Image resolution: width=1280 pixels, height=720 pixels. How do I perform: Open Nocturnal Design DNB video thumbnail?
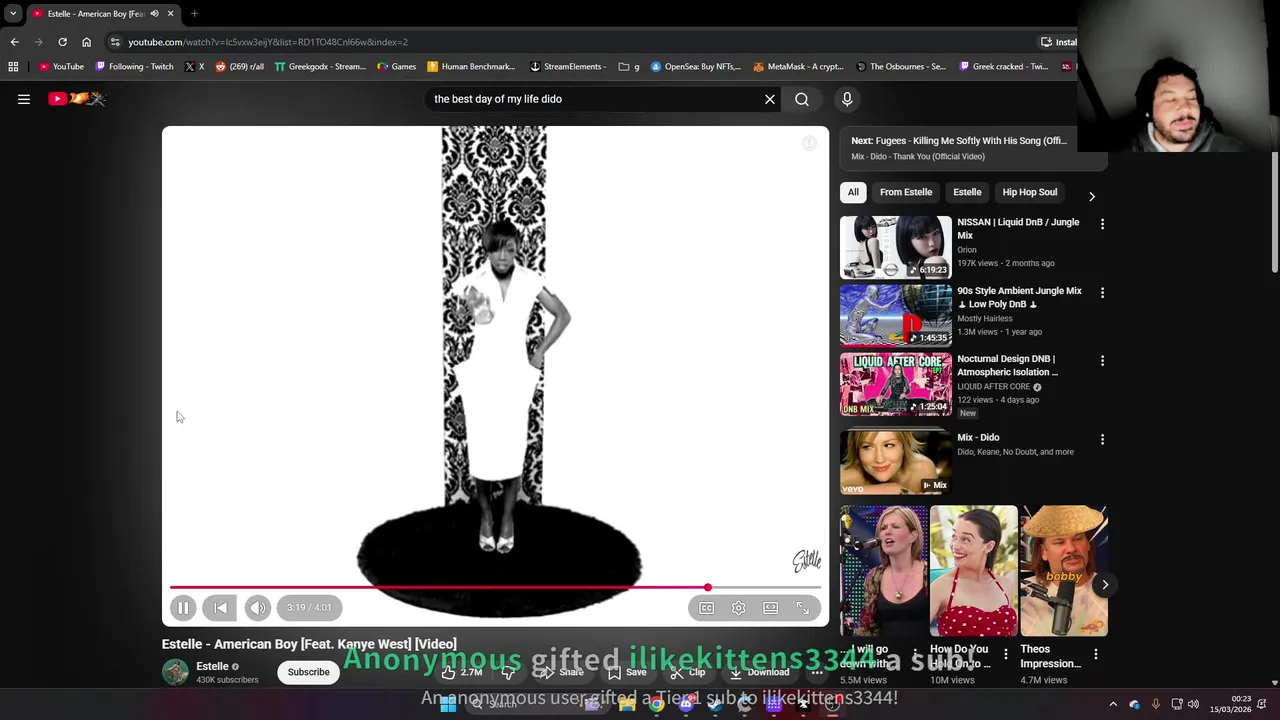pos(896,384)
